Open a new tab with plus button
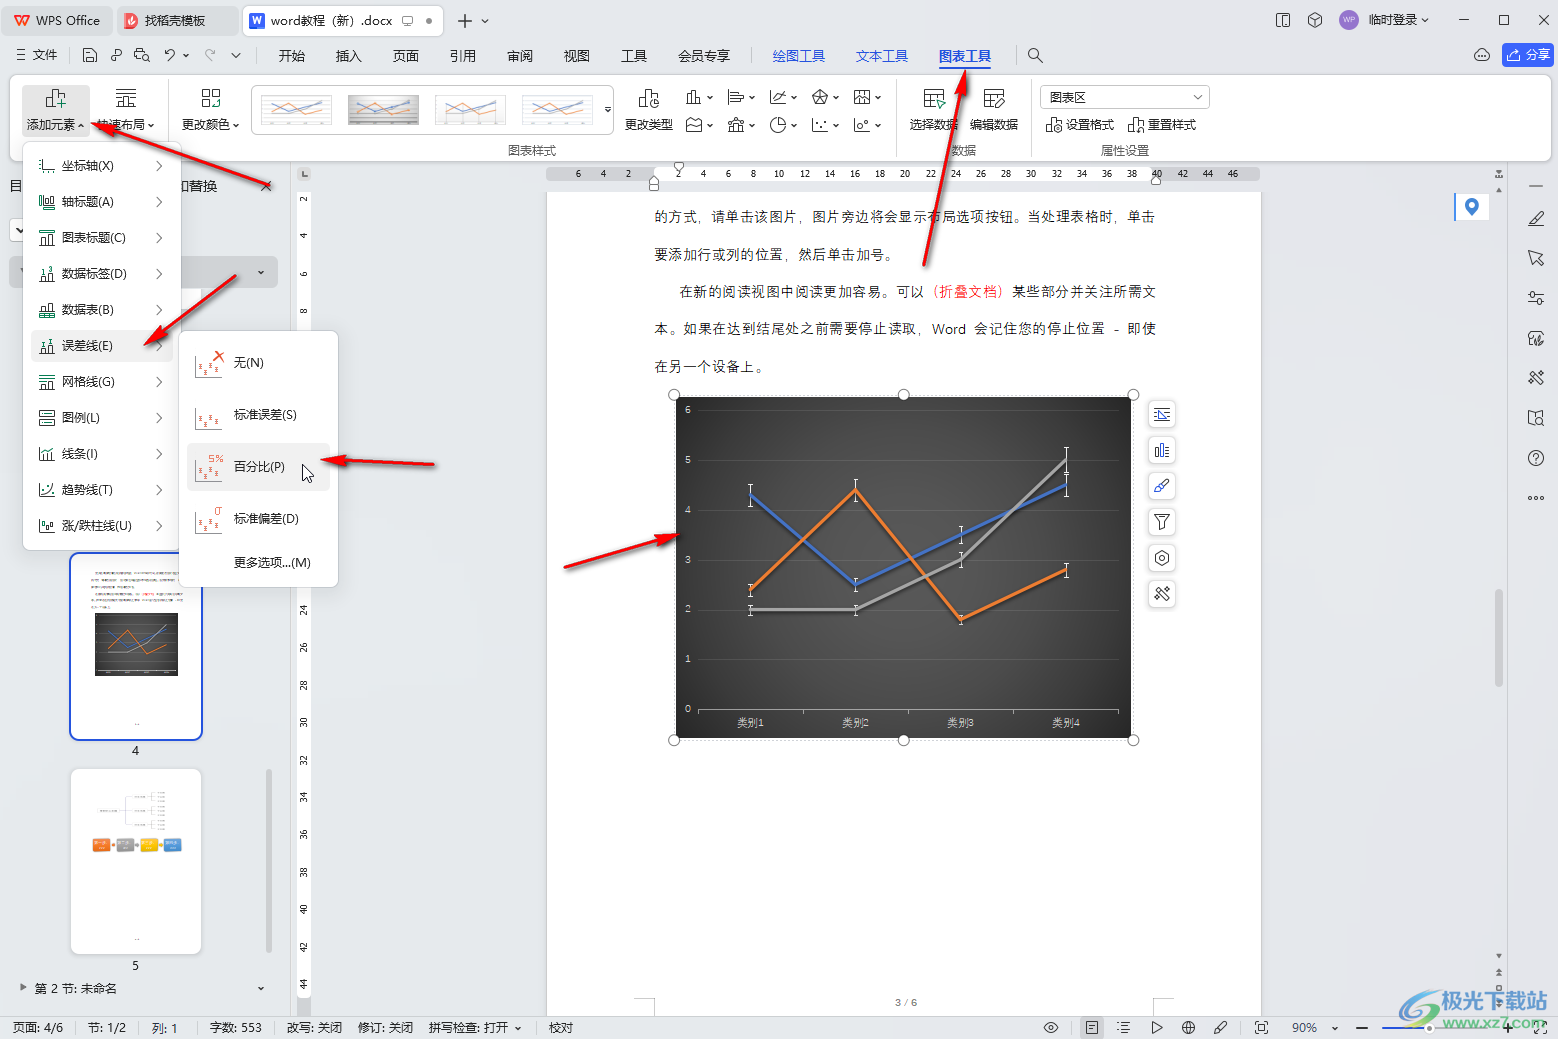This screenshot has width=1558, height=1039. [x=464, y=20]
